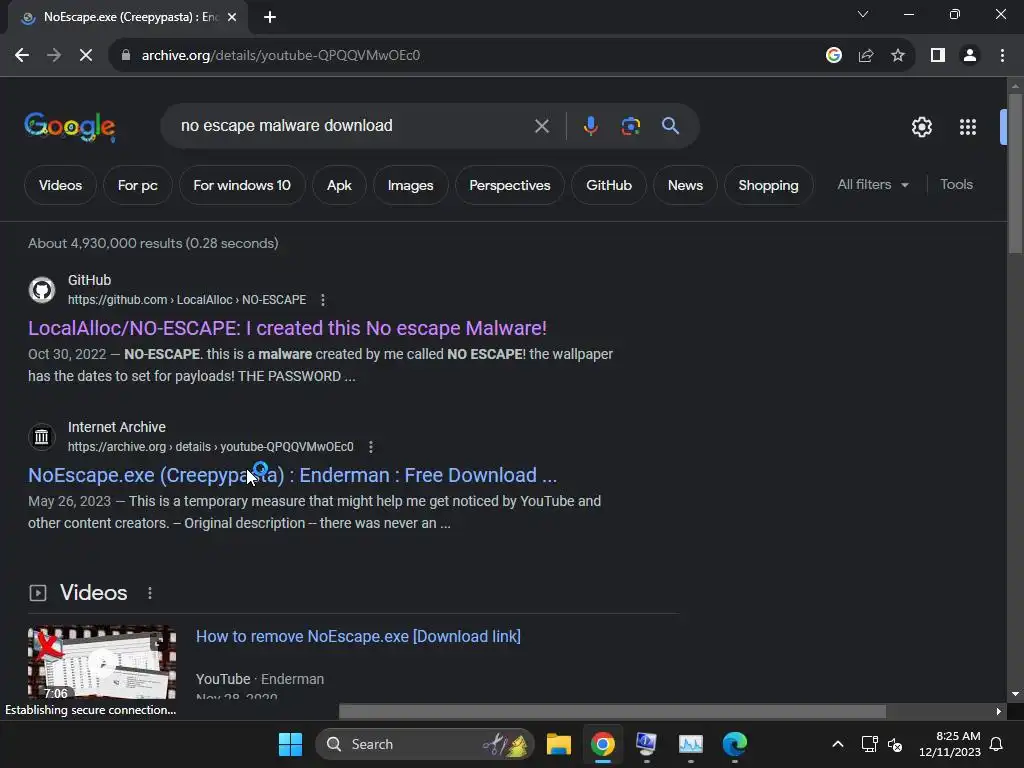1024x768 pixels.
Task: Switch to Images results
Action: click(x=410, y=185)
